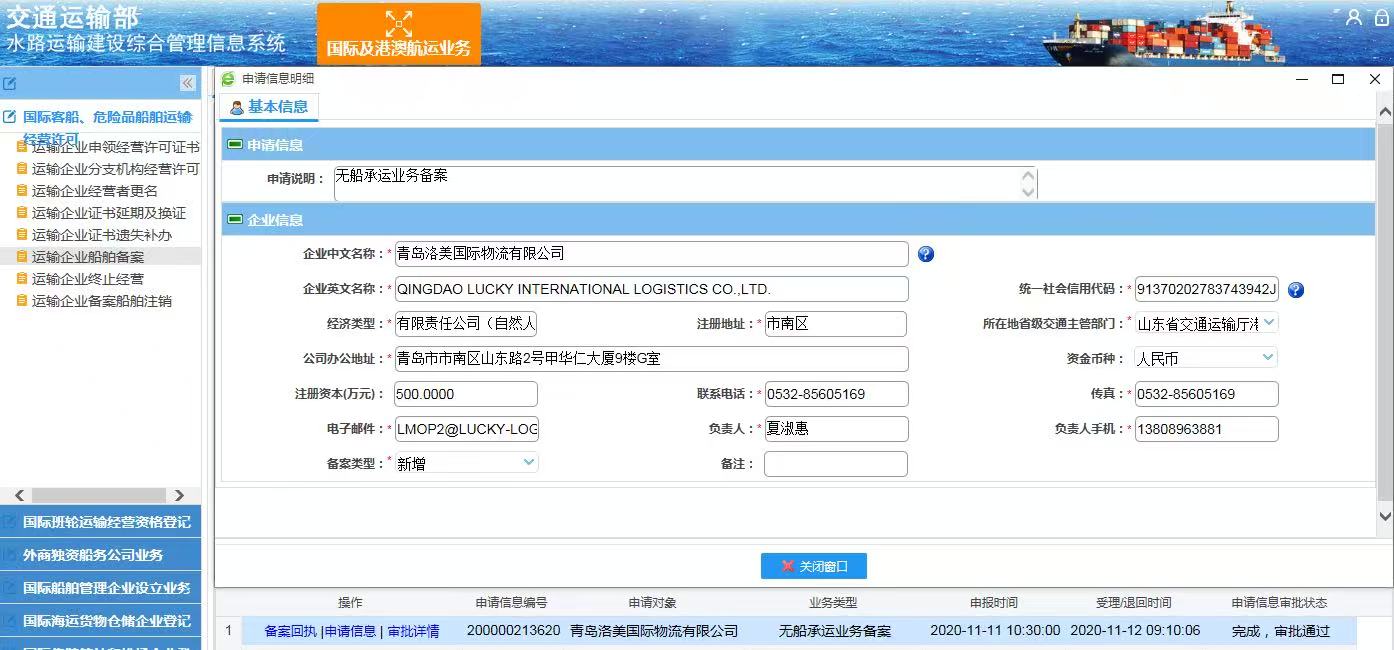Click the 业务类型 column header

(x=833, y=603)
